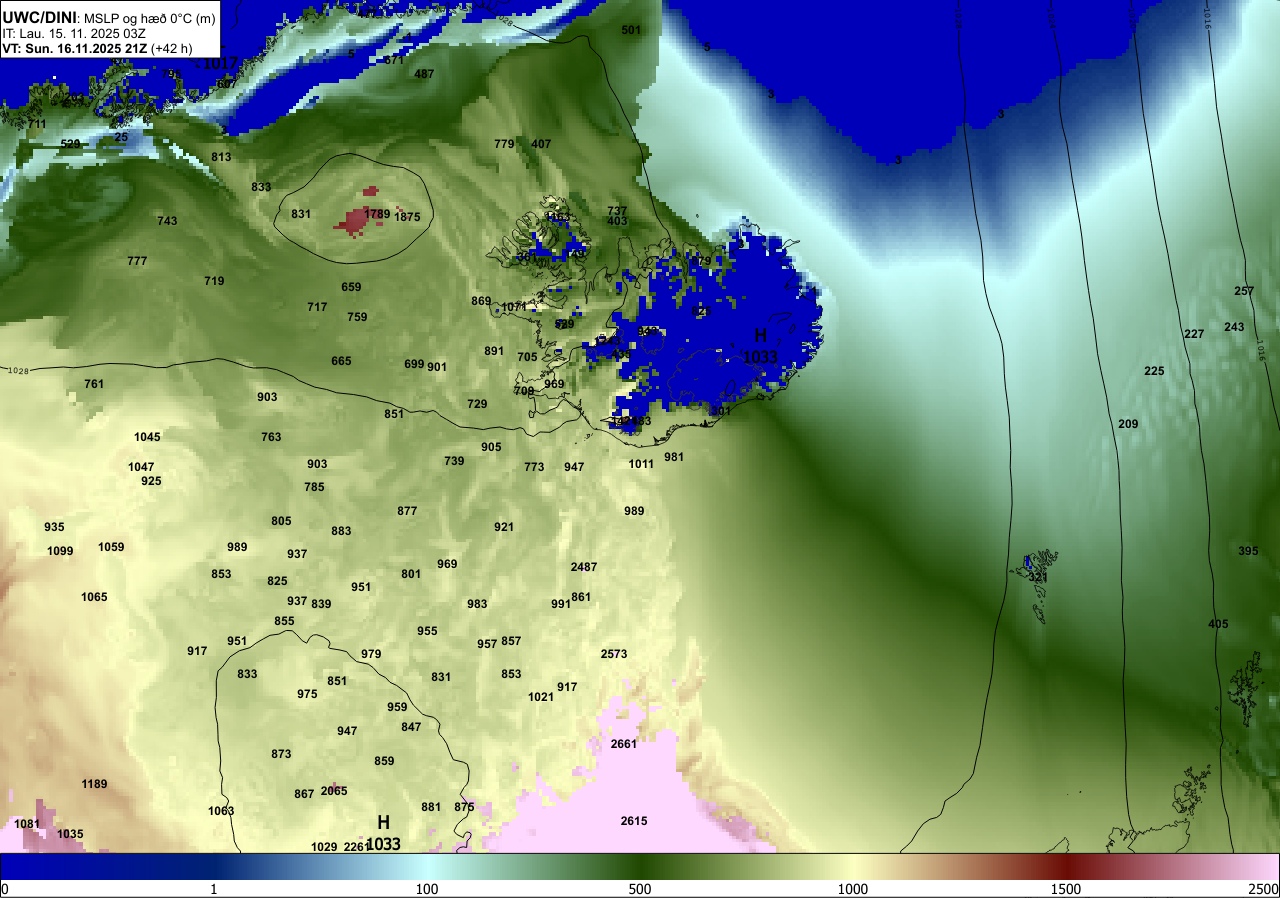
Task: Click the value 2661 in the pink area
Action: coord(624,744)
